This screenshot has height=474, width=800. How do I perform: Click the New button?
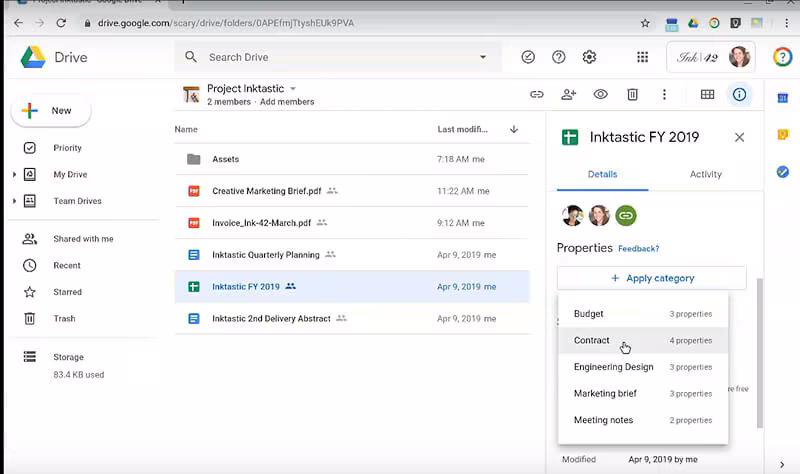(x=51, y=111)
